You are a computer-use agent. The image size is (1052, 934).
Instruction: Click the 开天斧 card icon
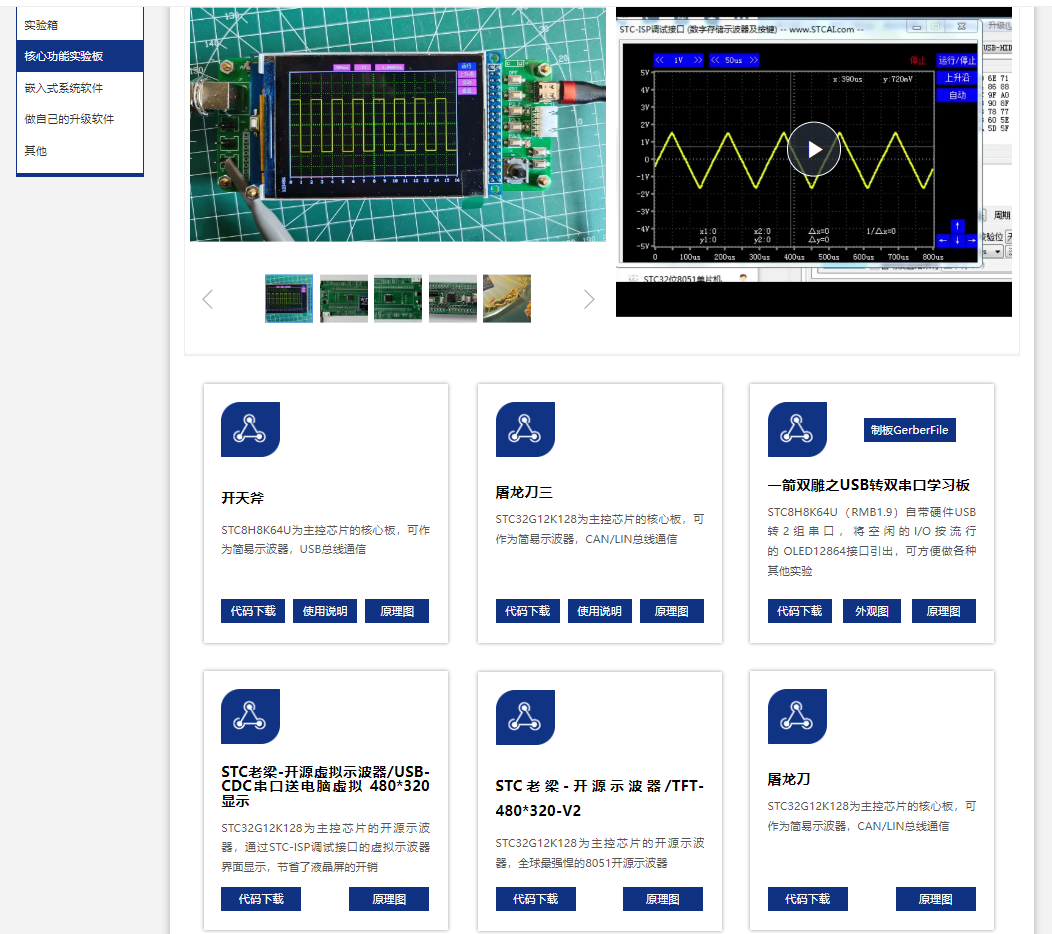coord(250,429)
